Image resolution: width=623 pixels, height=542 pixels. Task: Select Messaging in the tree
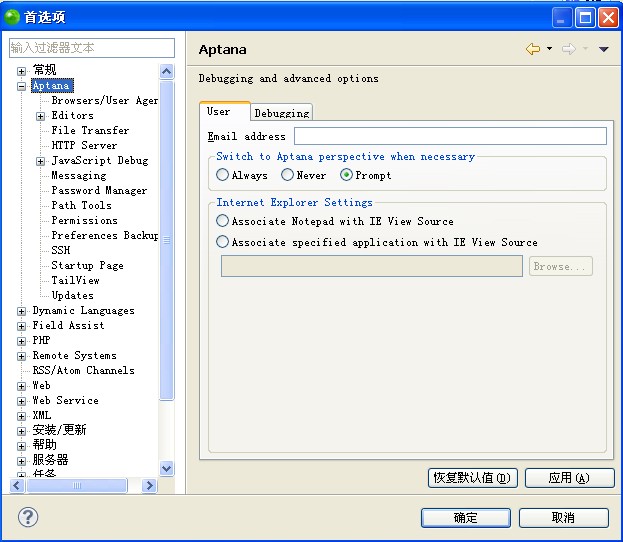(x=79, y=175)
